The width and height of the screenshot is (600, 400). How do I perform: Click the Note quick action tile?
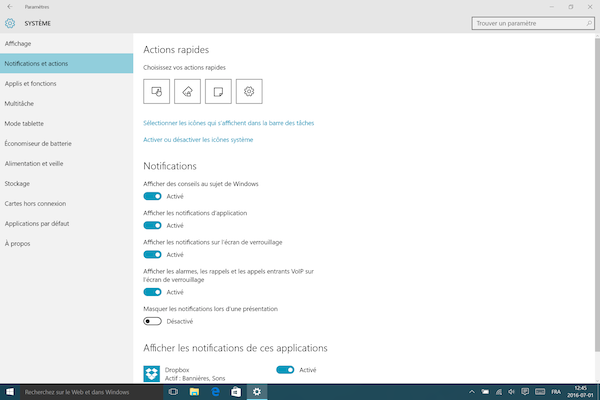tap(218, 91)
